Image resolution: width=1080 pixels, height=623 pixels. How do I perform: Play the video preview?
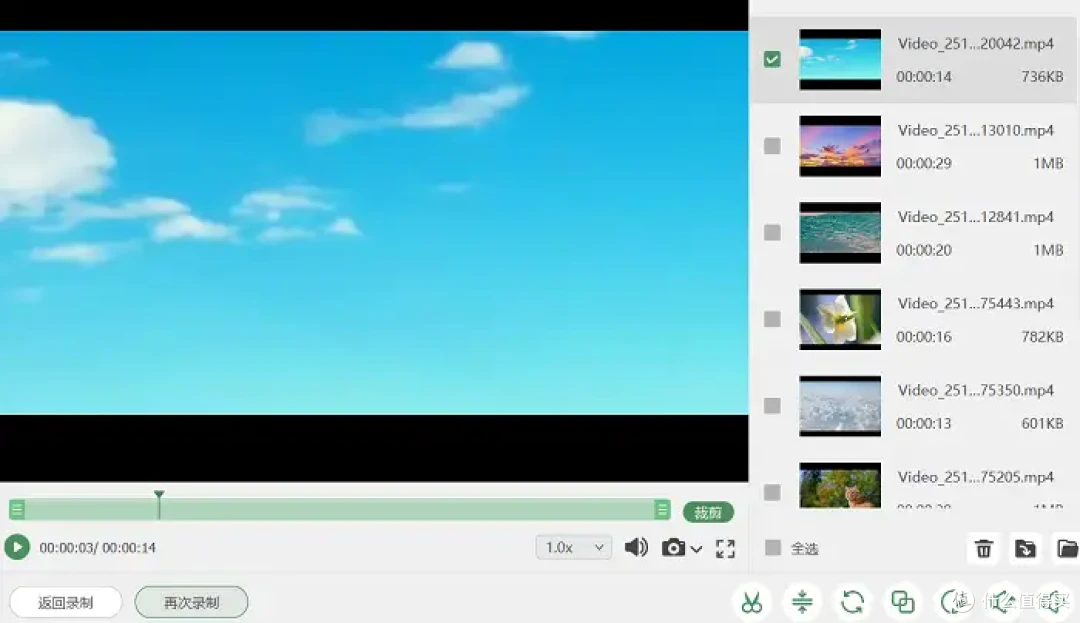pos(17,547)
